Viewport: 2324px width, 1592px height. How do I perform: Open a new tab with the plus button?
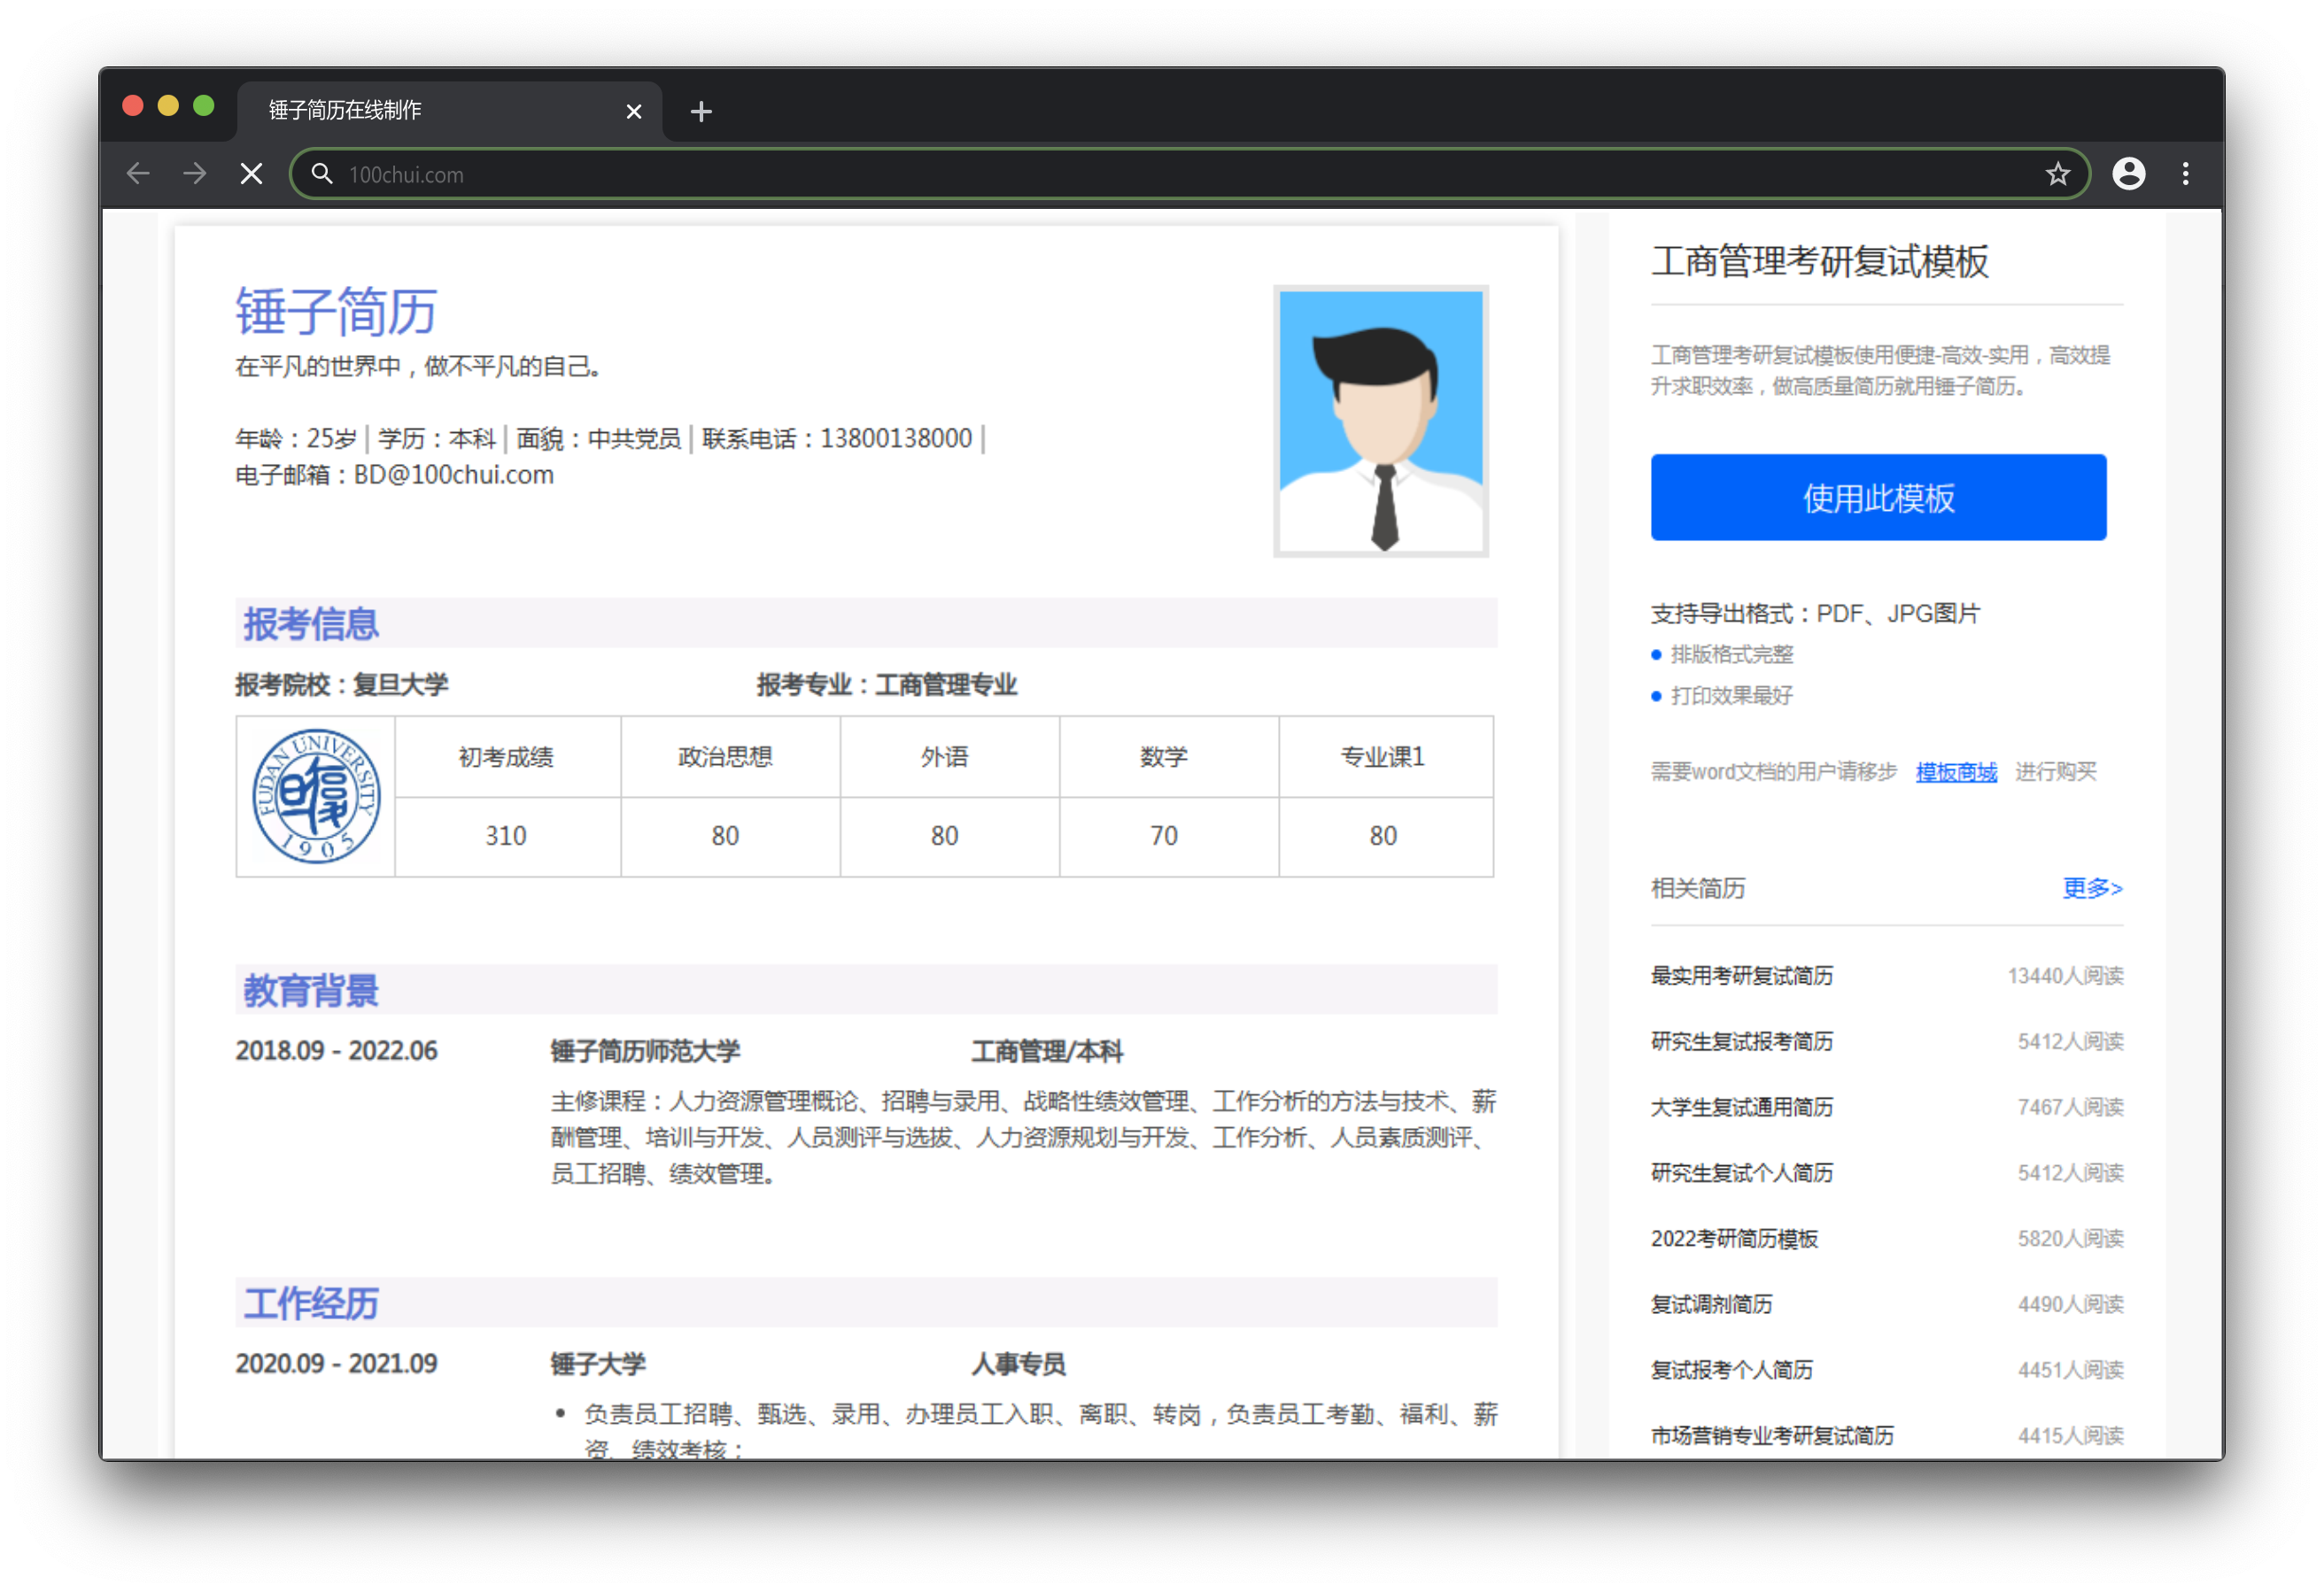pyautogui.click(x=701, y=111)
